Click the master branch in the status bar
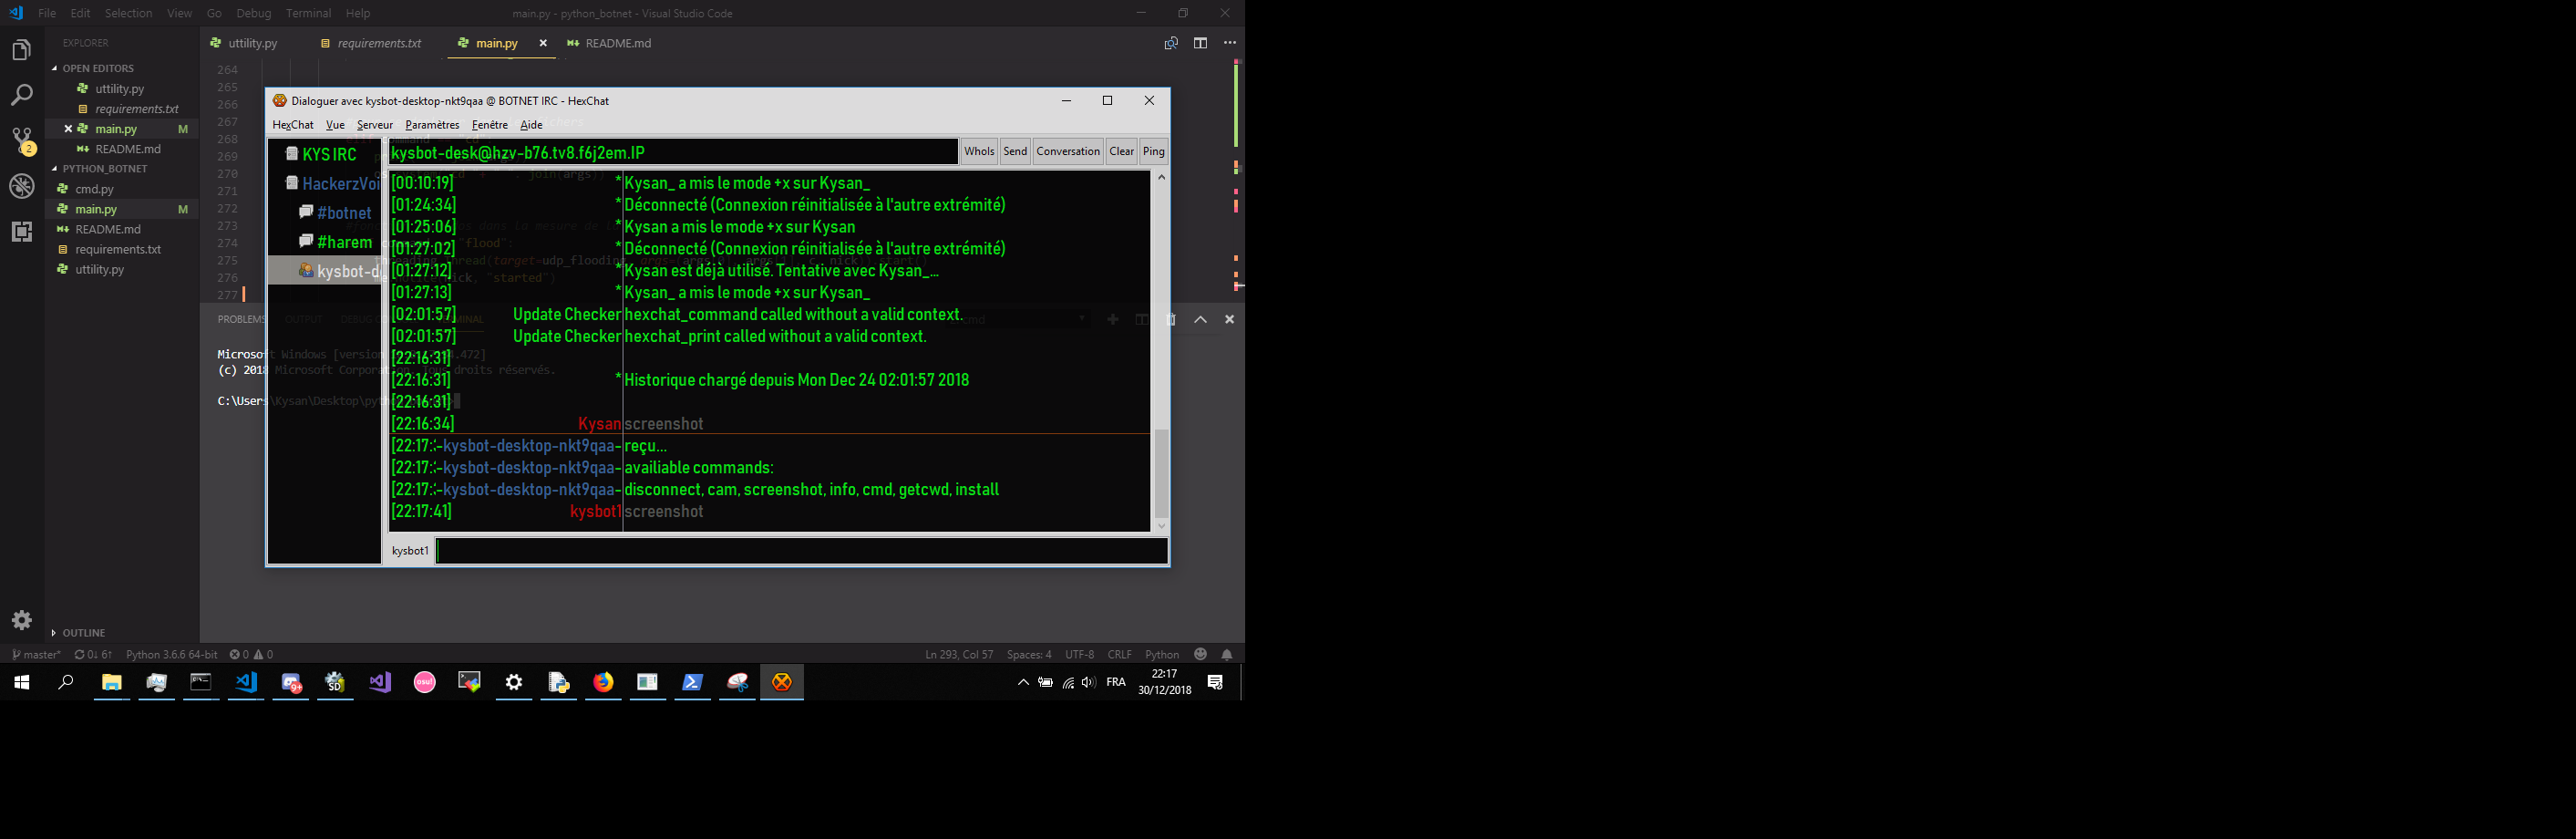Screen dimensions: 2576x839 pyautogui.click(x=36, y=655)
